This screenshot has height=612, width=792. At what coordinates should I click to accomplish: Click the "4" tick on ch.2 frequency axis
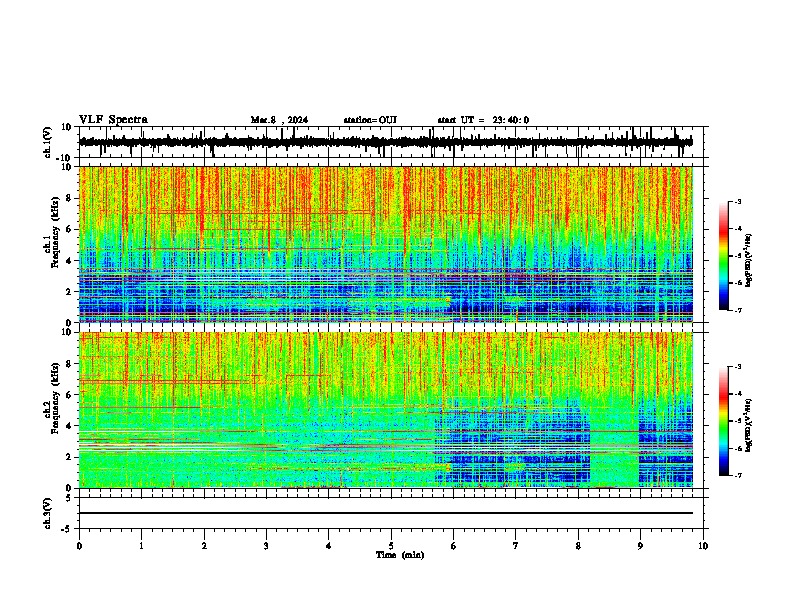point(69,426)
